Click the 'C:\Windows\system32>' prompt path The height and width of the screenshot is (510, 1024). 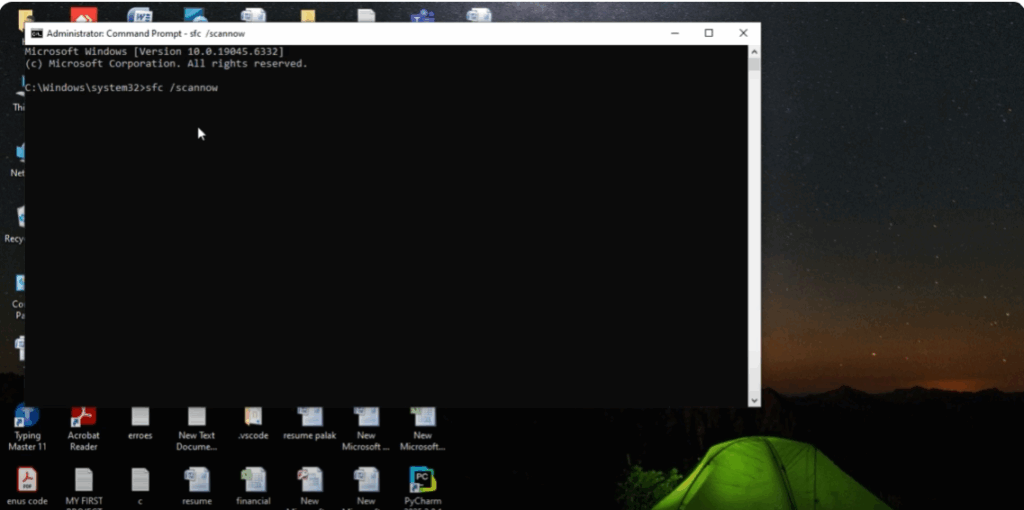84,88
